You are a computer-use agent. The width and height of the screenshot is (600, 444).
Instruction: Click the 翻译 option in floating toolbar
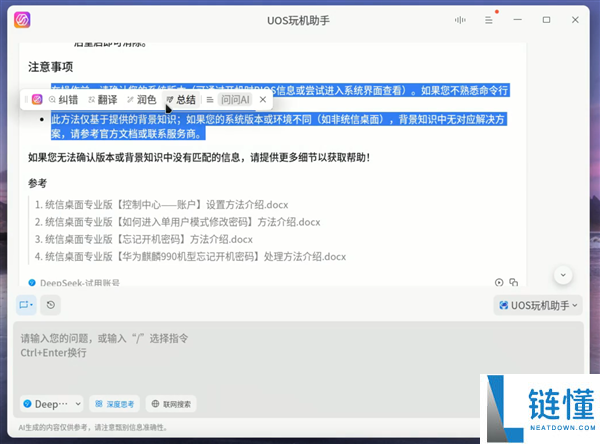click(x=103, y=100)
